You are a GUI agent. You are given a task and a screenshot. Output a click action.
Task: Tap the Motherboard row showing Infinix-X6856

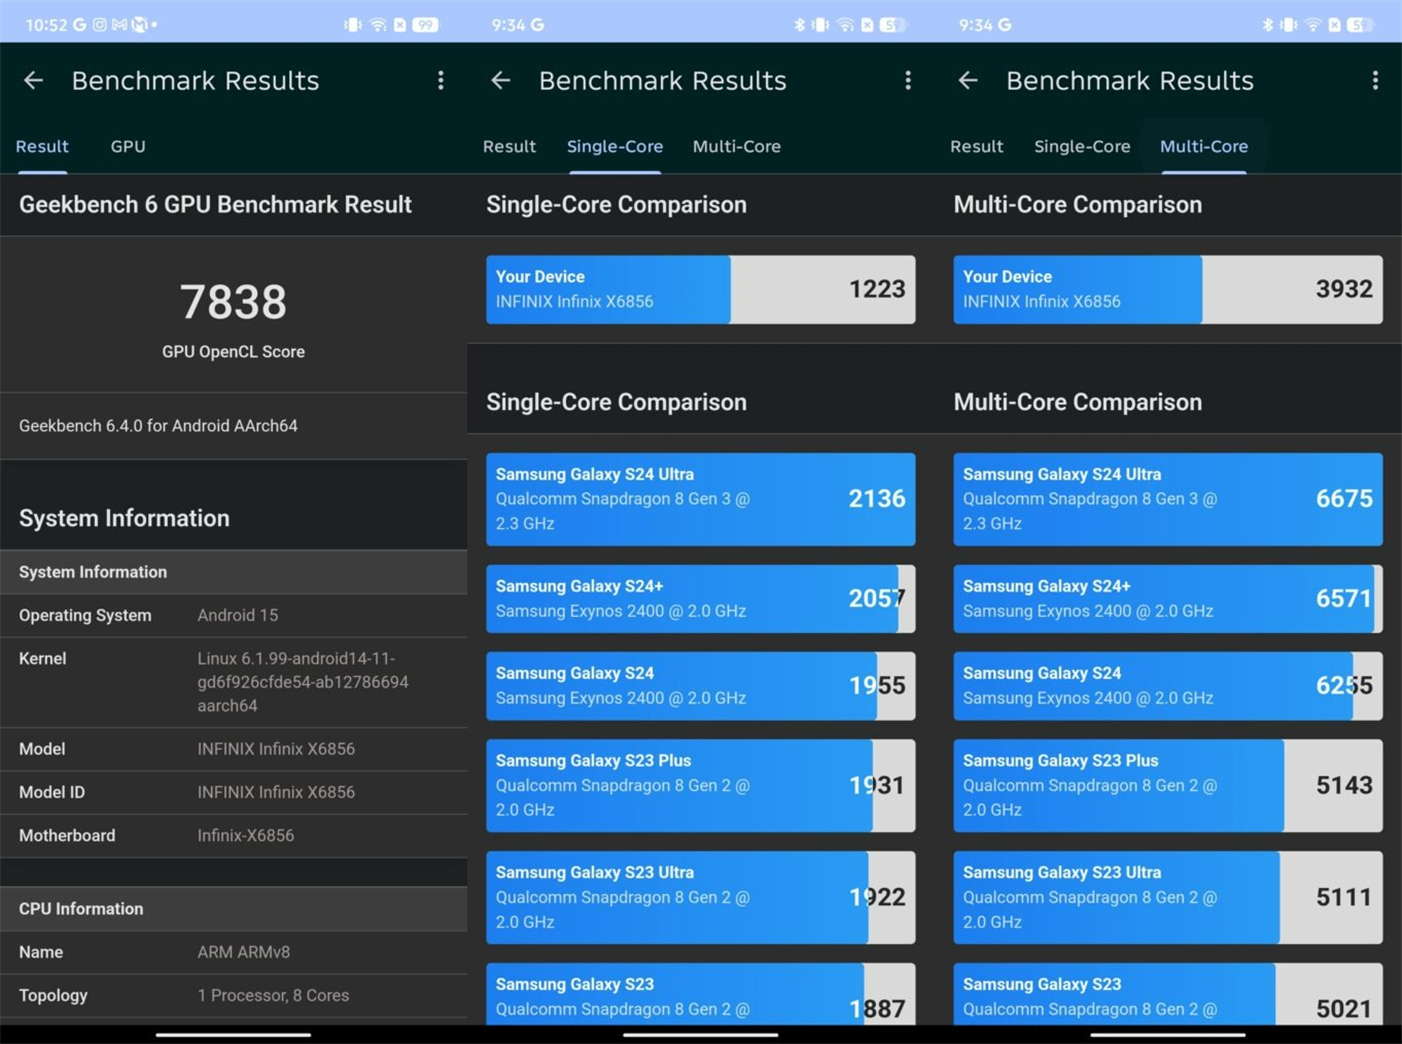coord(233,835)
